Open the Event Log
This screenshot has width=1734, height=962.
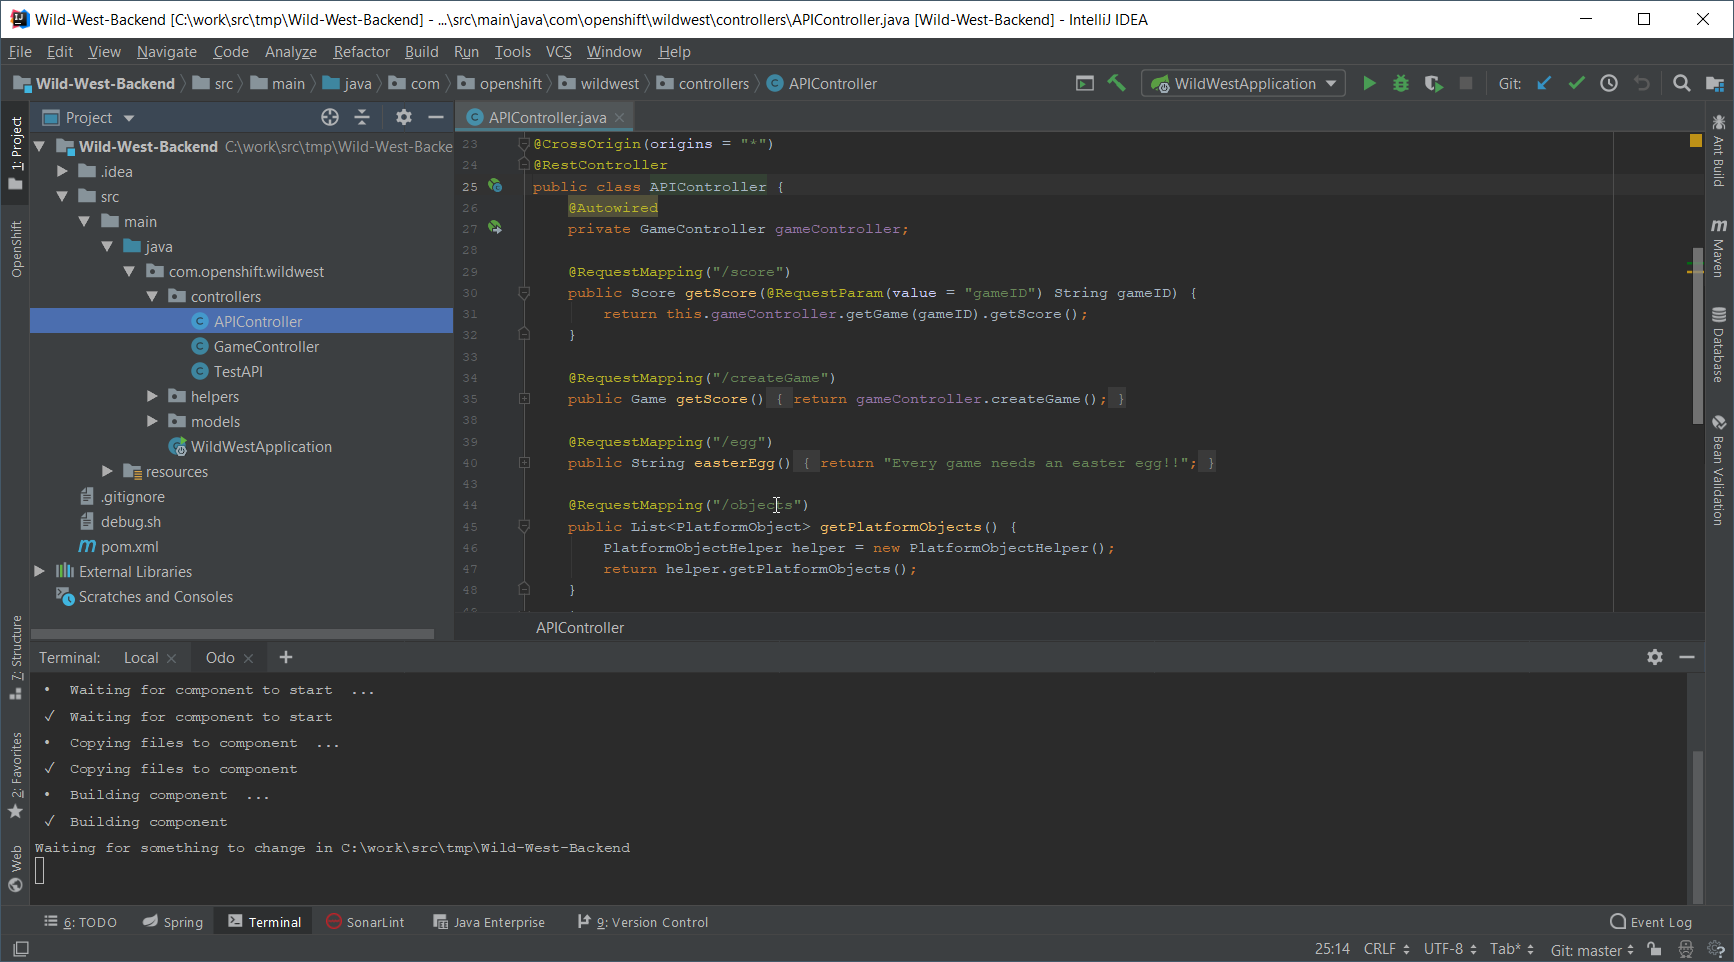coord(1651,922)
